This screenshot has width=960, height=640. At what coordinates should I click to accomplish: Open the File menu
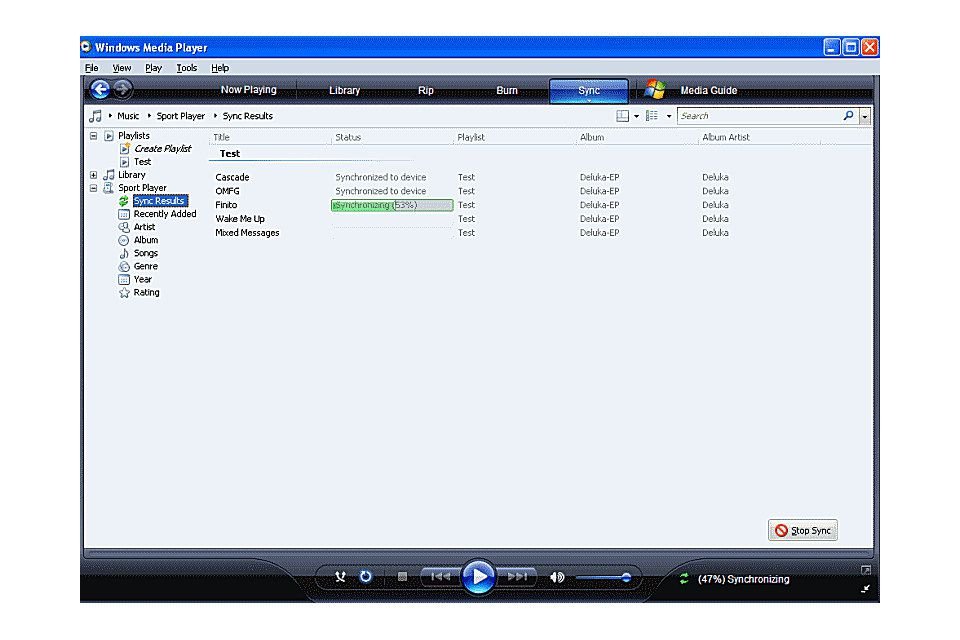point(92,68)
